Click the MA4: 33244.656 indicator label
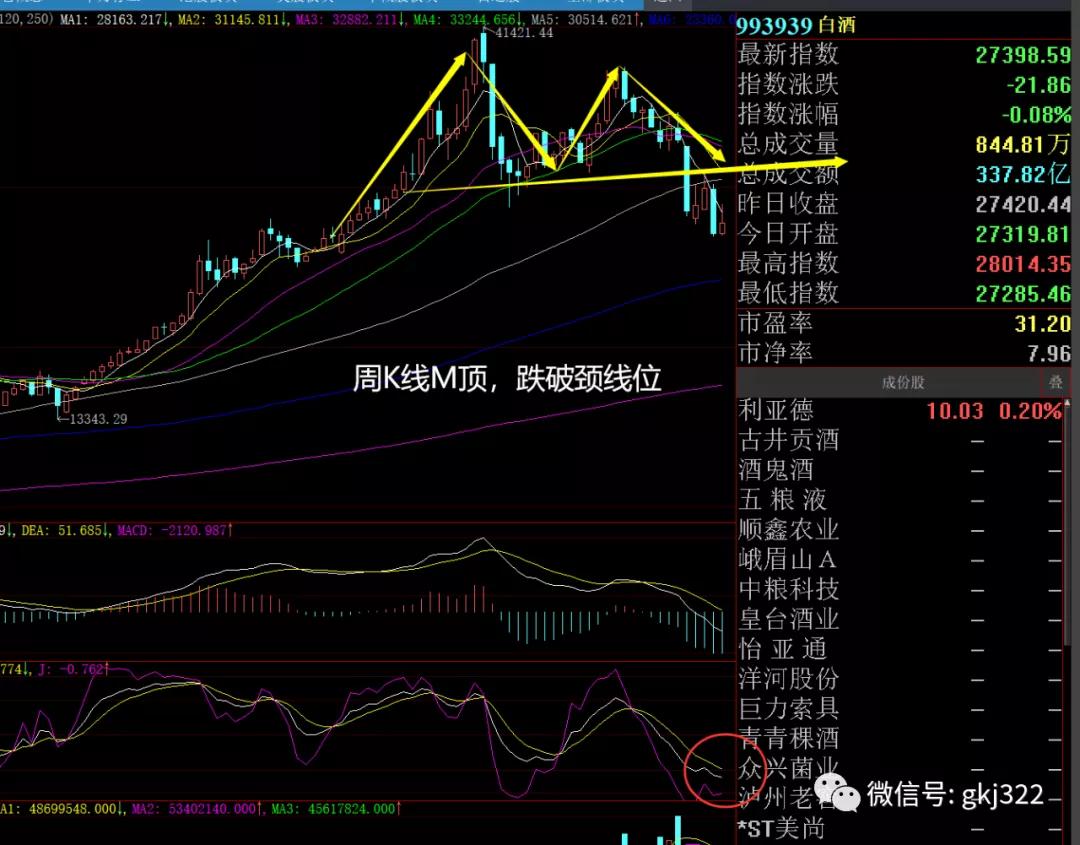 click(469, 19)
